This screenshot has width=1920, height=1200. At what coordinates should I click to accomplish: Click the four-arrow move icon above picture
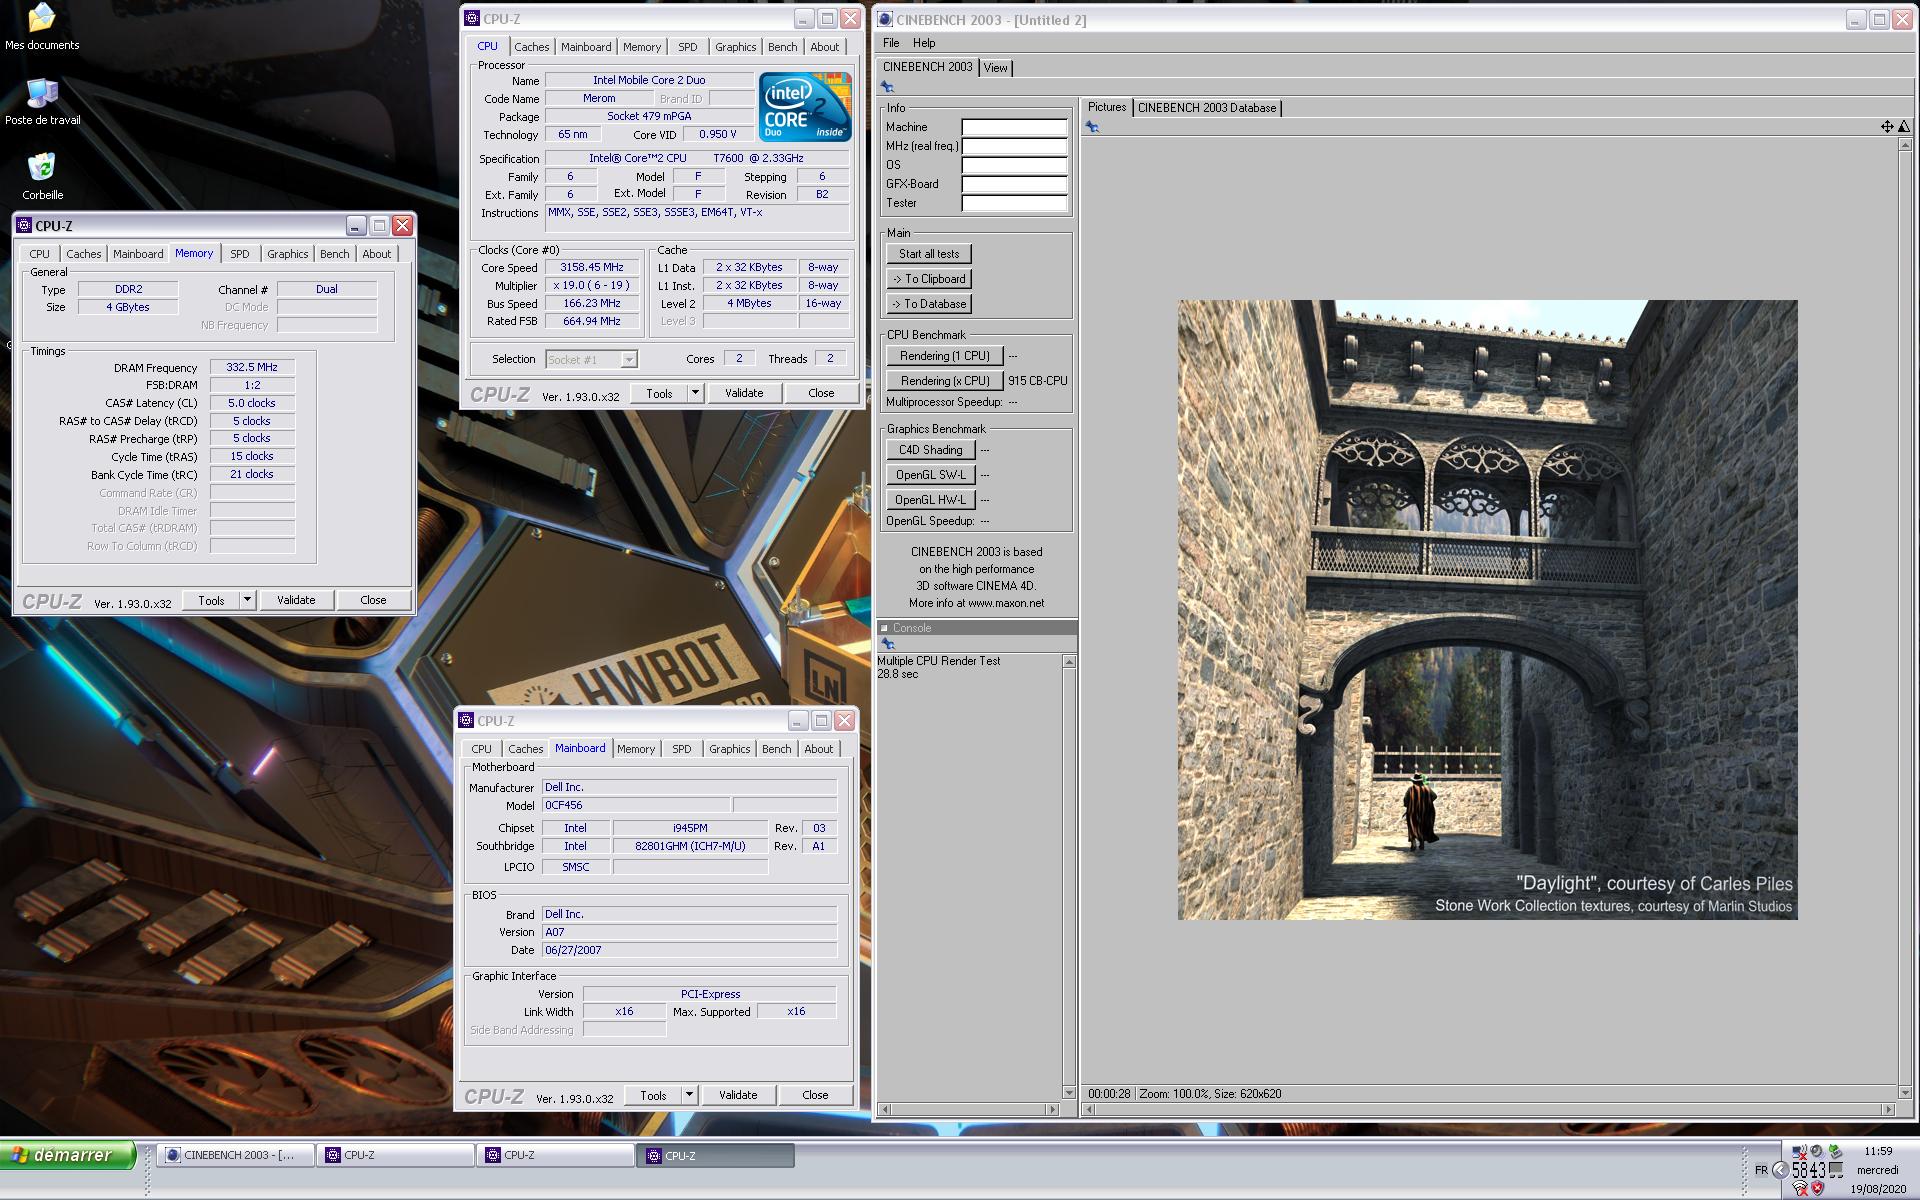[x=1886, y=126]
